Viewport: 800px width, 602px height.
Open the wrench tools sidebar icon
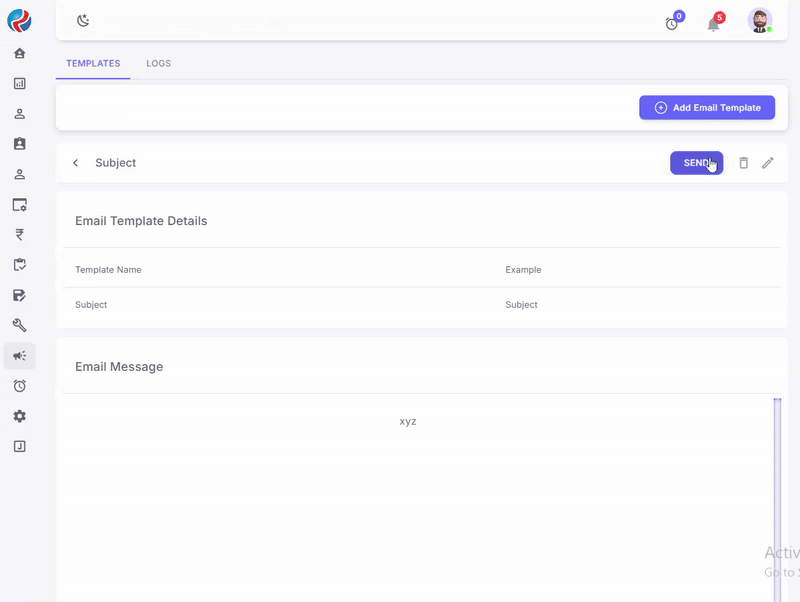19,325
